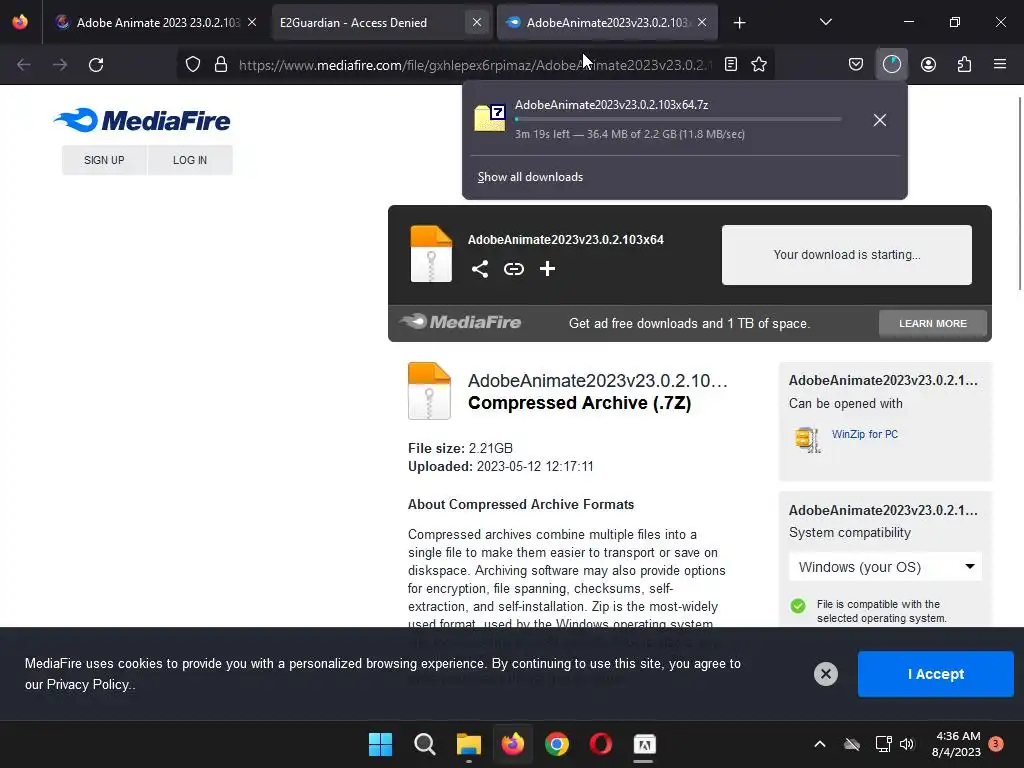Viewport: 1024px width, 768px height.
Task: Click the Compressed Archive (.7Z) heading
Action: pos(579,403)
